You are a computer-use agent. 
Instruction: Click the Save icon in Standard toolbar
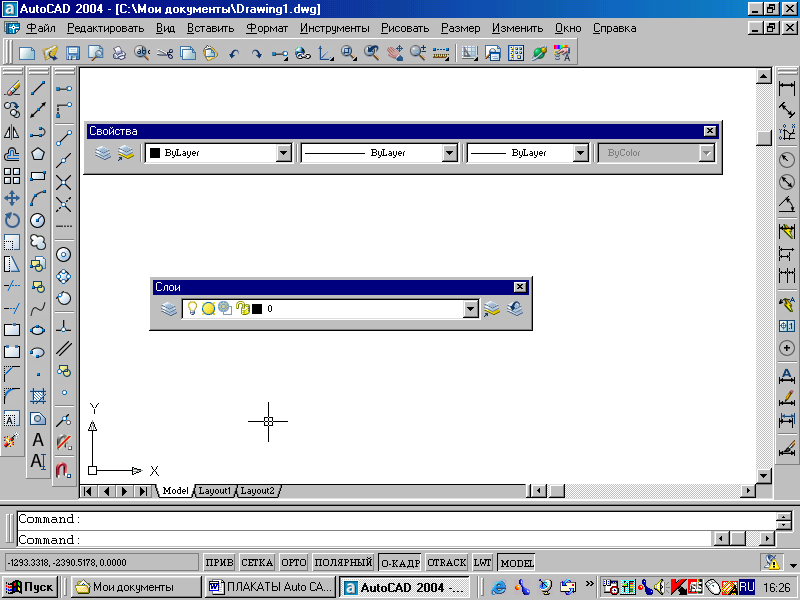tap(73, 53)
